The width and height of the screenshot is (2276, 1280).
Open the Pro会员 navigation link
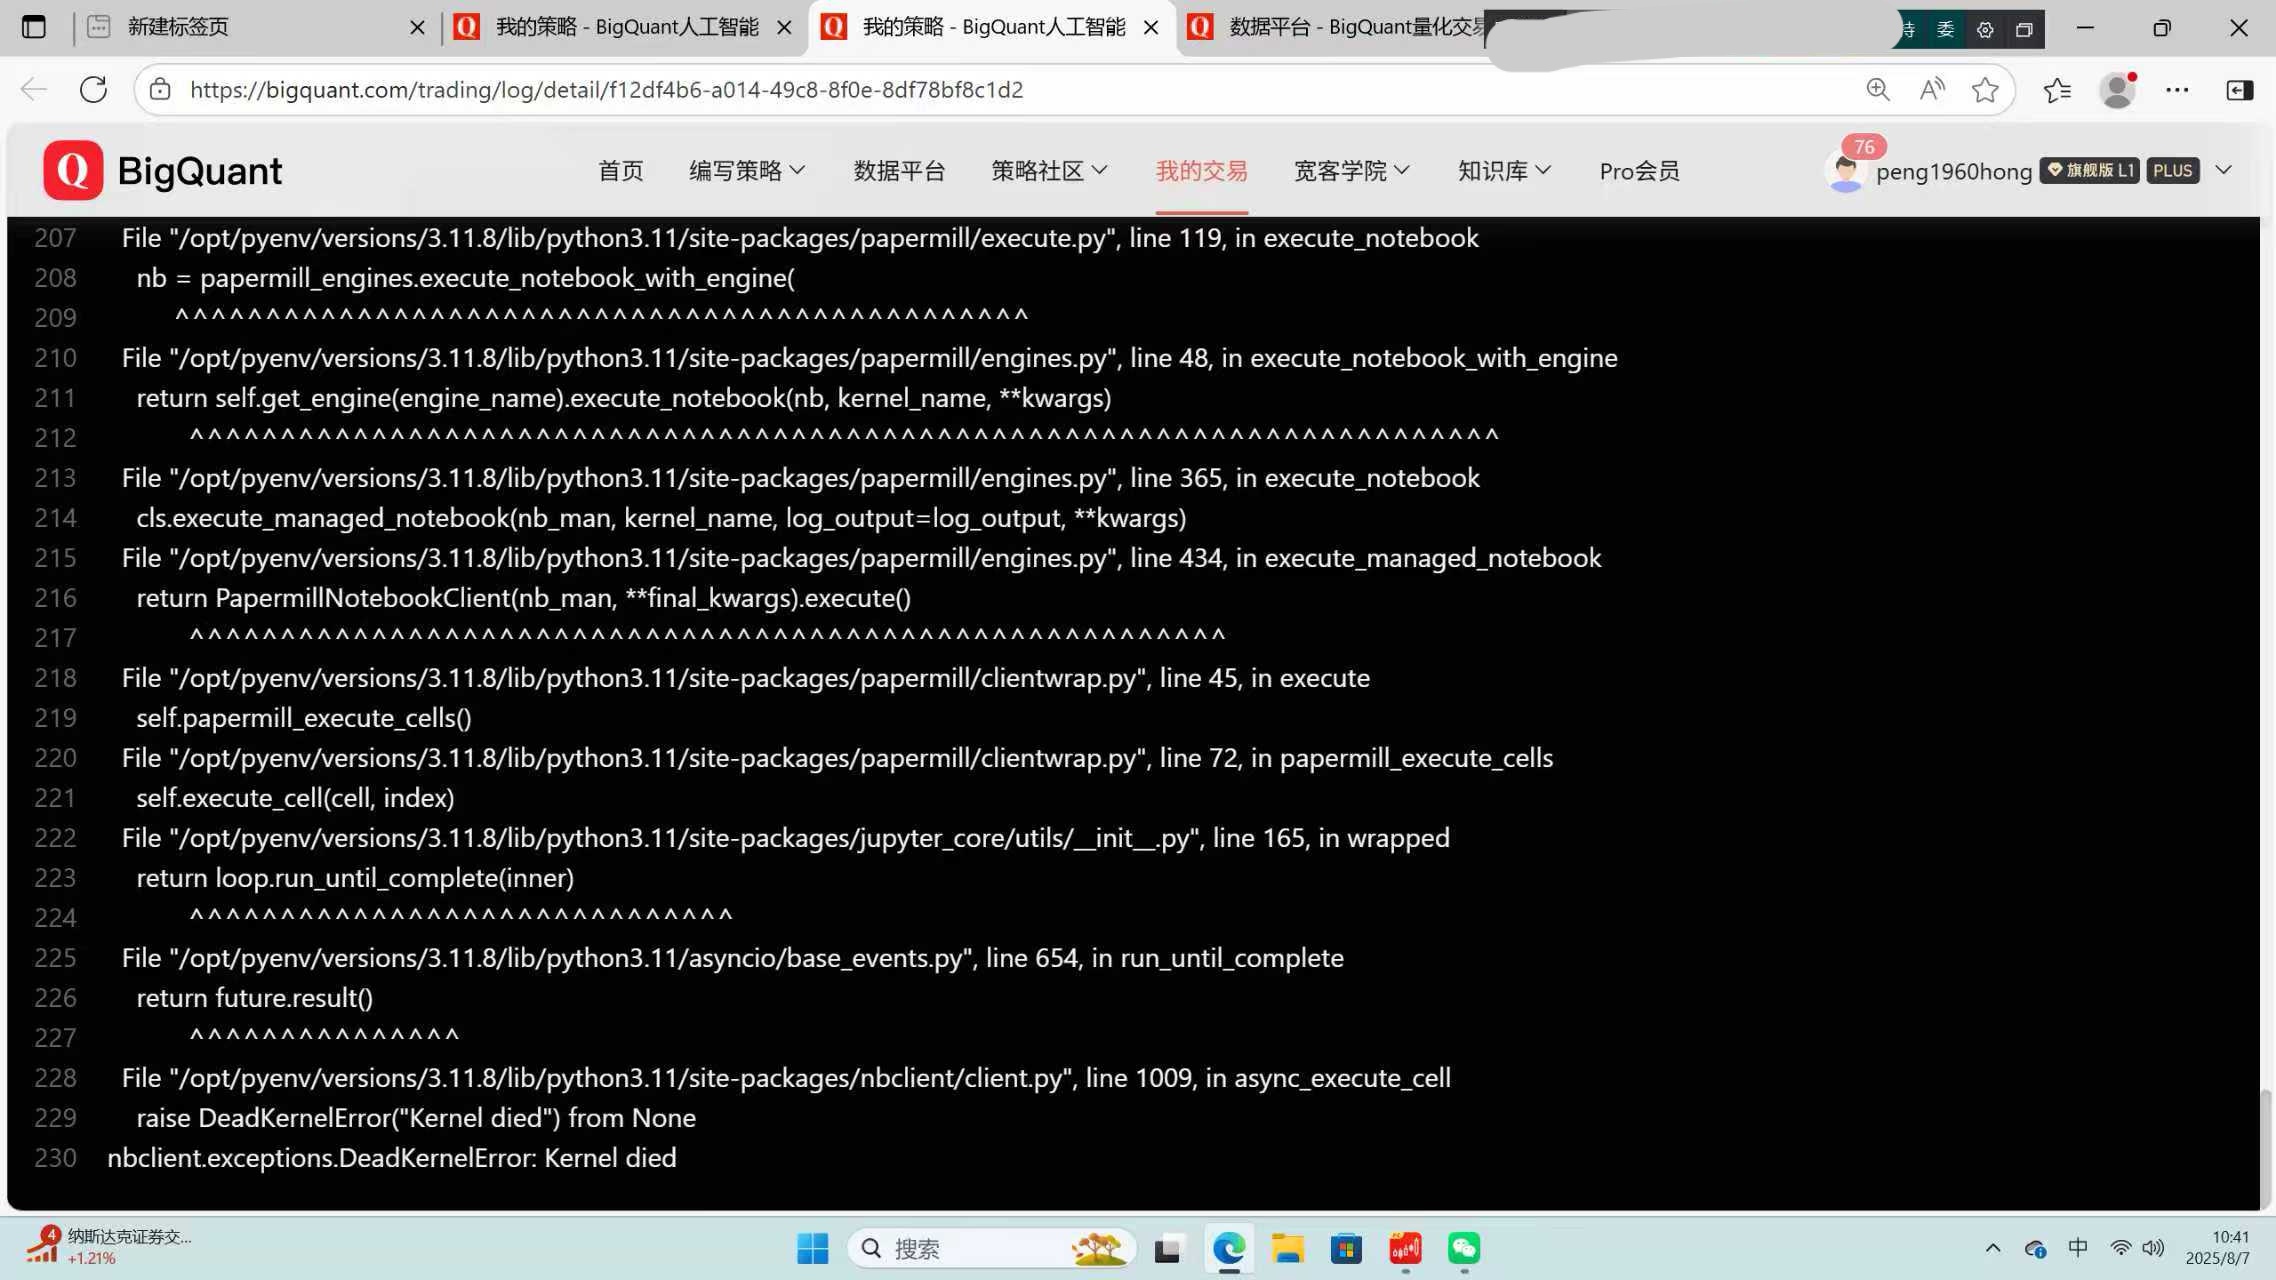coord(1638,171)
